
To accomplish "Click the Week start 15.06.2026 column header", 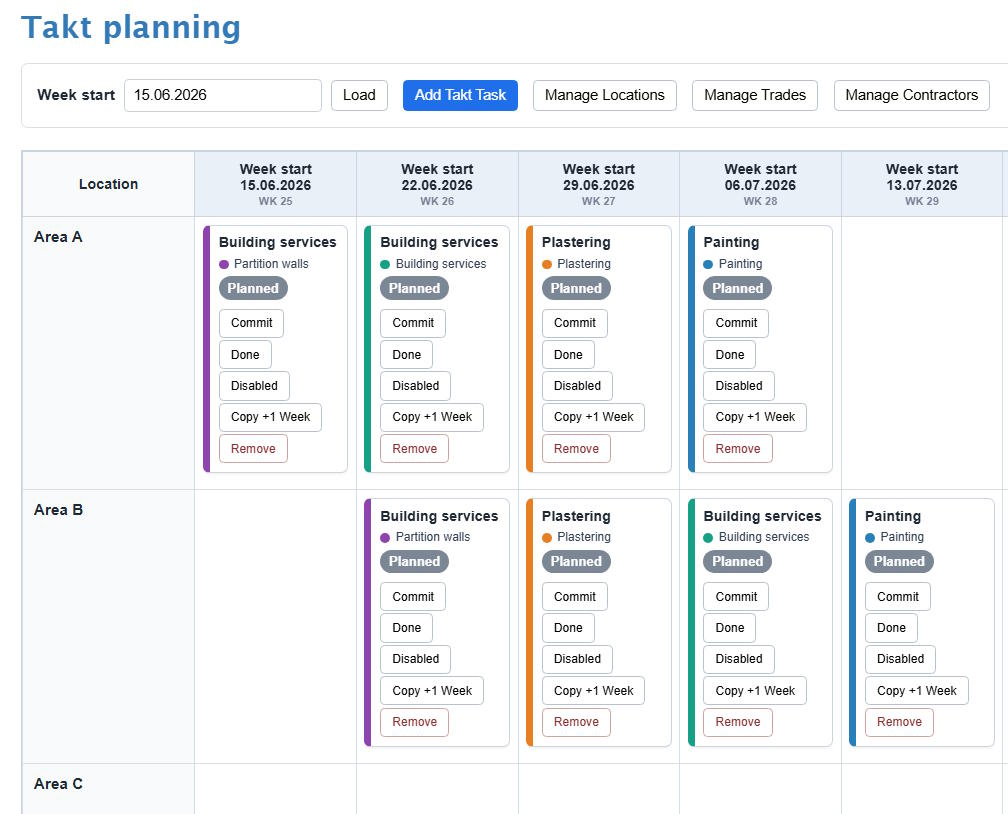I will pyautogui.click(x=275, y=185).
